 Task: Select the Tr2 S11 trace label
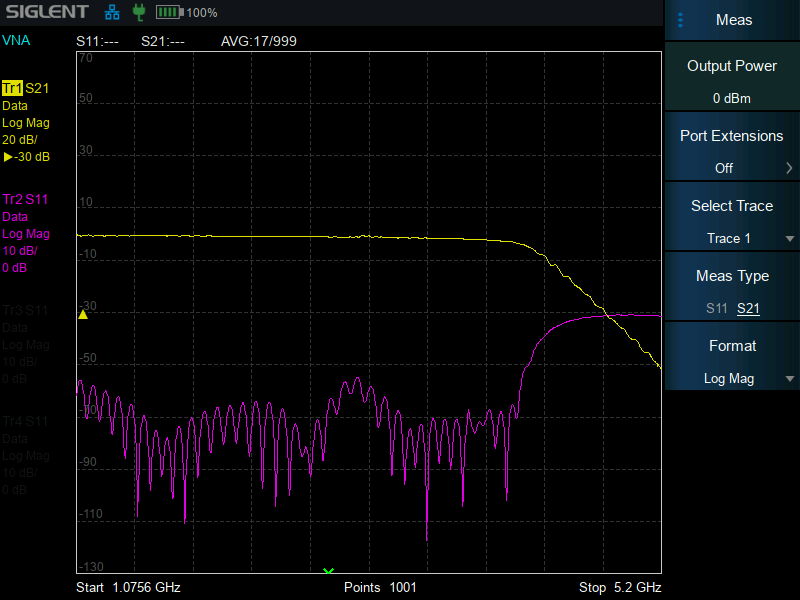26,199
